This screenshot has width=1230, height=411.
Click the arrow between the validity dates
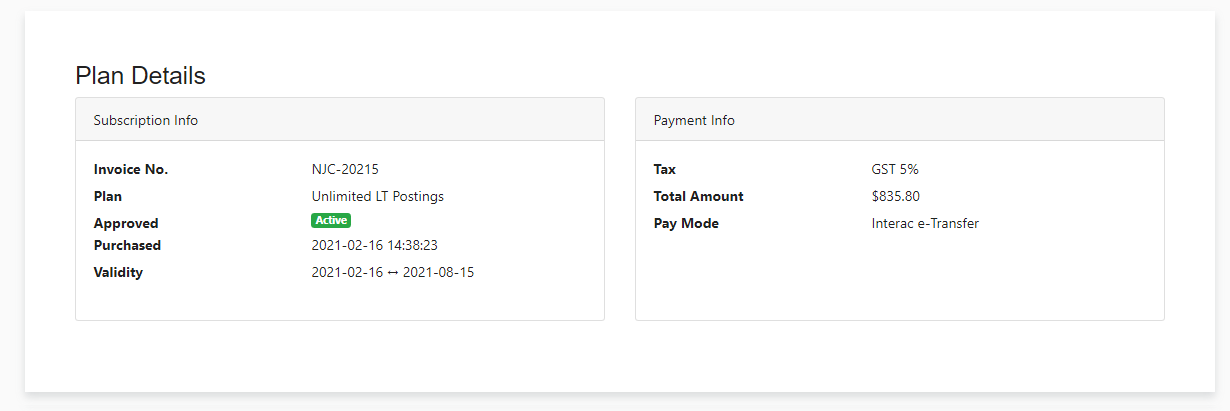coord(392,272)
